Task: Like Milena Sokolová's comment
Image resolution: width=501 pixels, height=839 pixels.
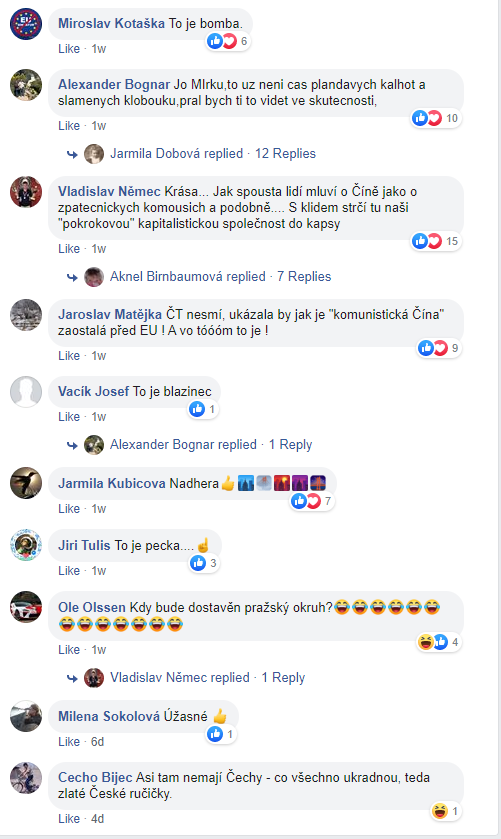Action: [69, 742]
